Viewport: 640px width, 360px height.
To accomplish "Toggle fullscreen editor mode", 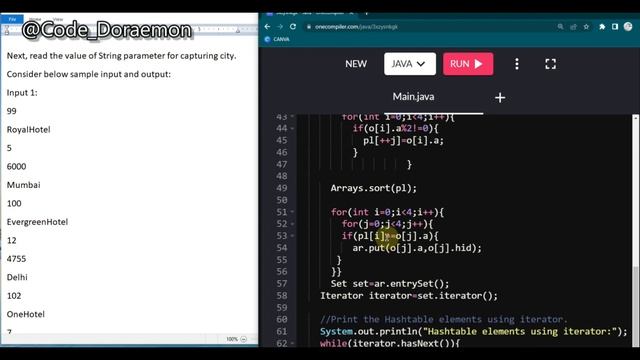I will click(x=551, y=64).
